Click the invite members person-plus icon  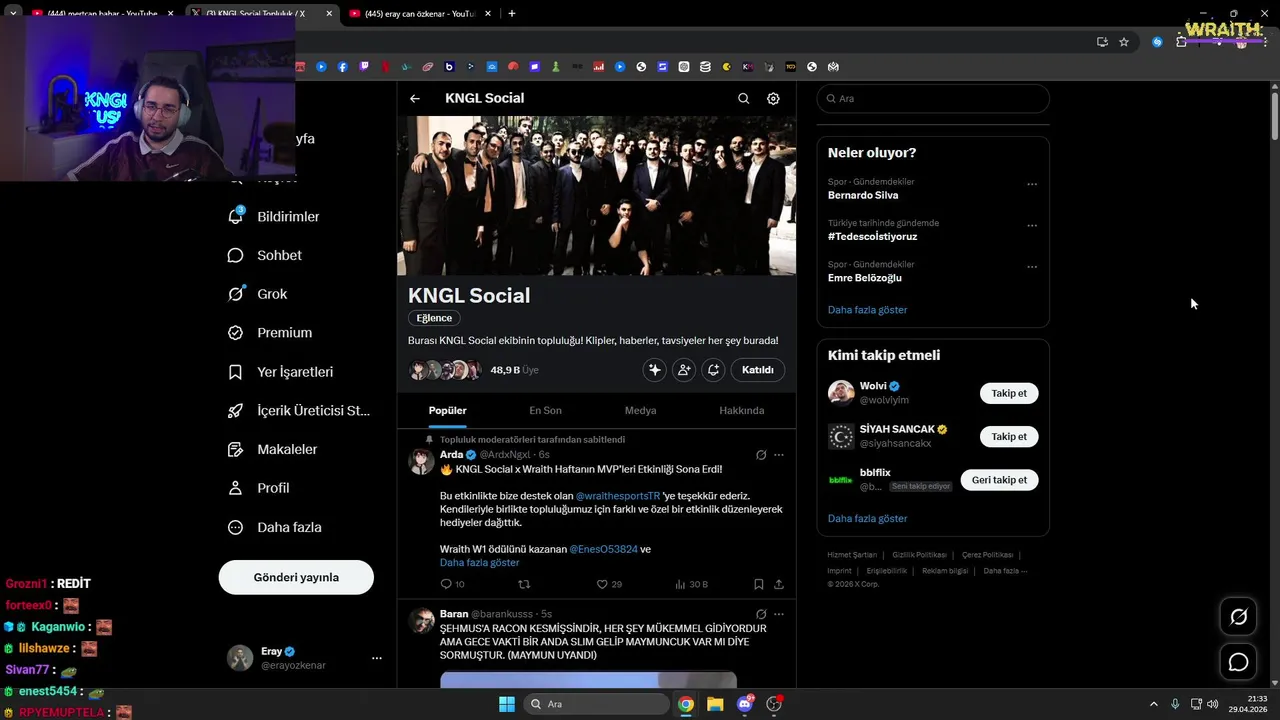click(x=684, y=370)
